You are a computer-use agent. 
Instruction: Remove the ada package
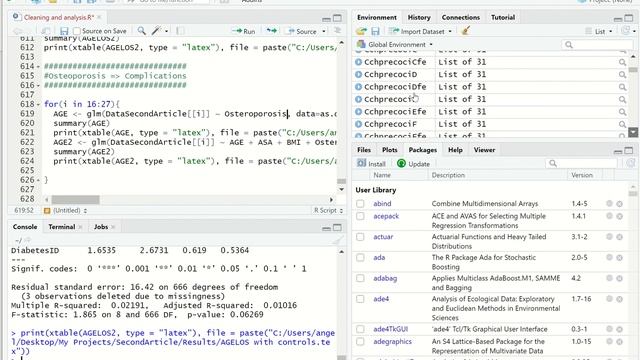pos(620,258)
